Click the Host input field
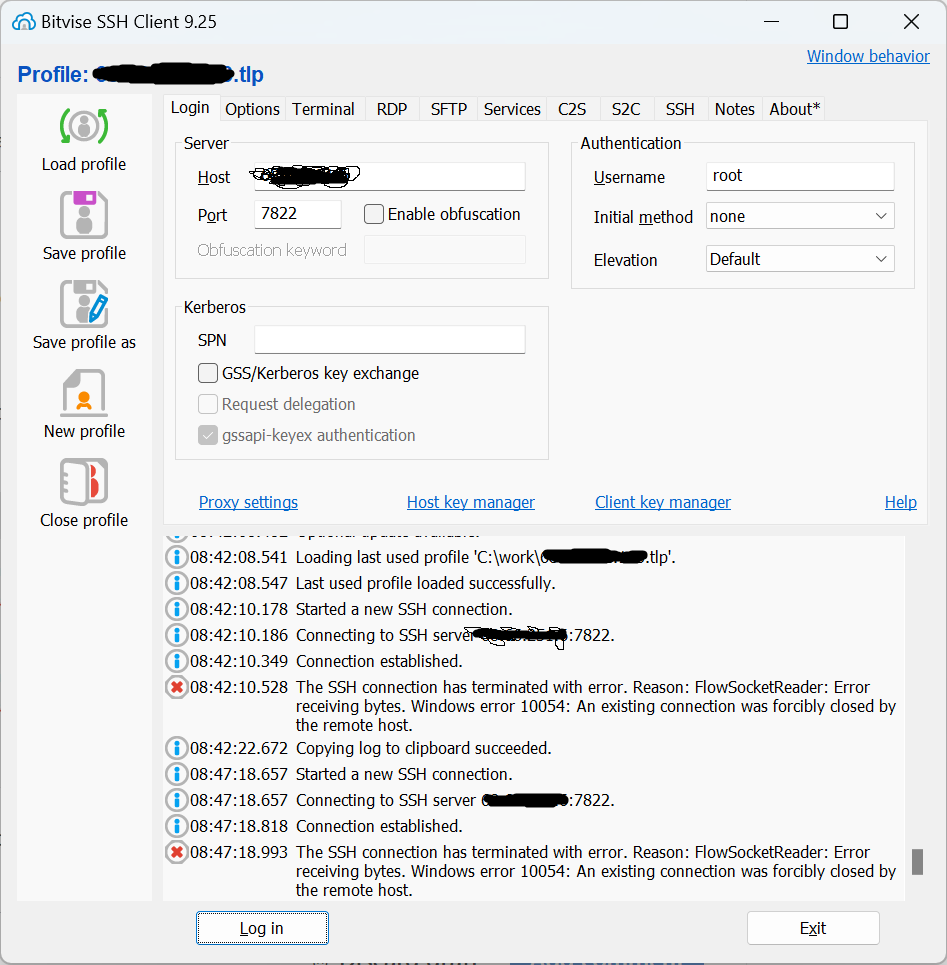This screenshot has width=947, height=965. tap(390, 177)
